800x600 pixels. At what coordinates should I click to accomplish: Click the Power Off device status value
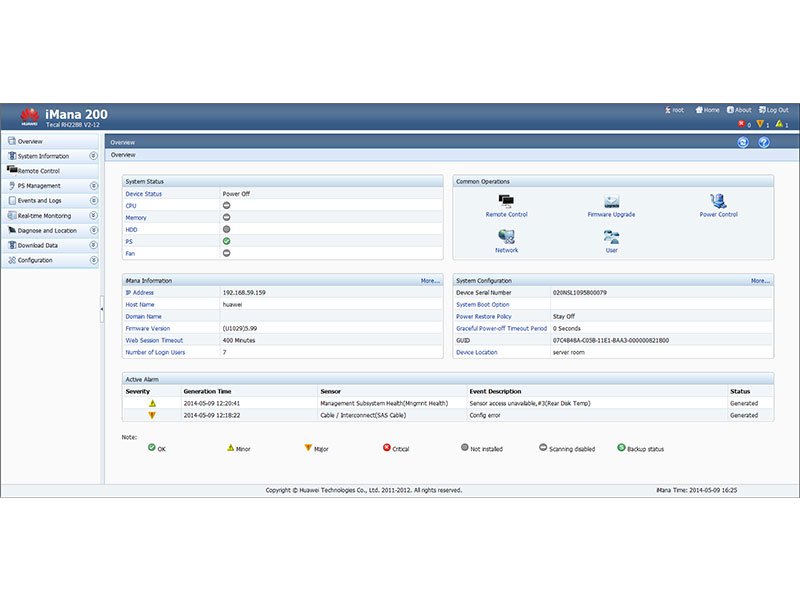click(x=236, y=194)
